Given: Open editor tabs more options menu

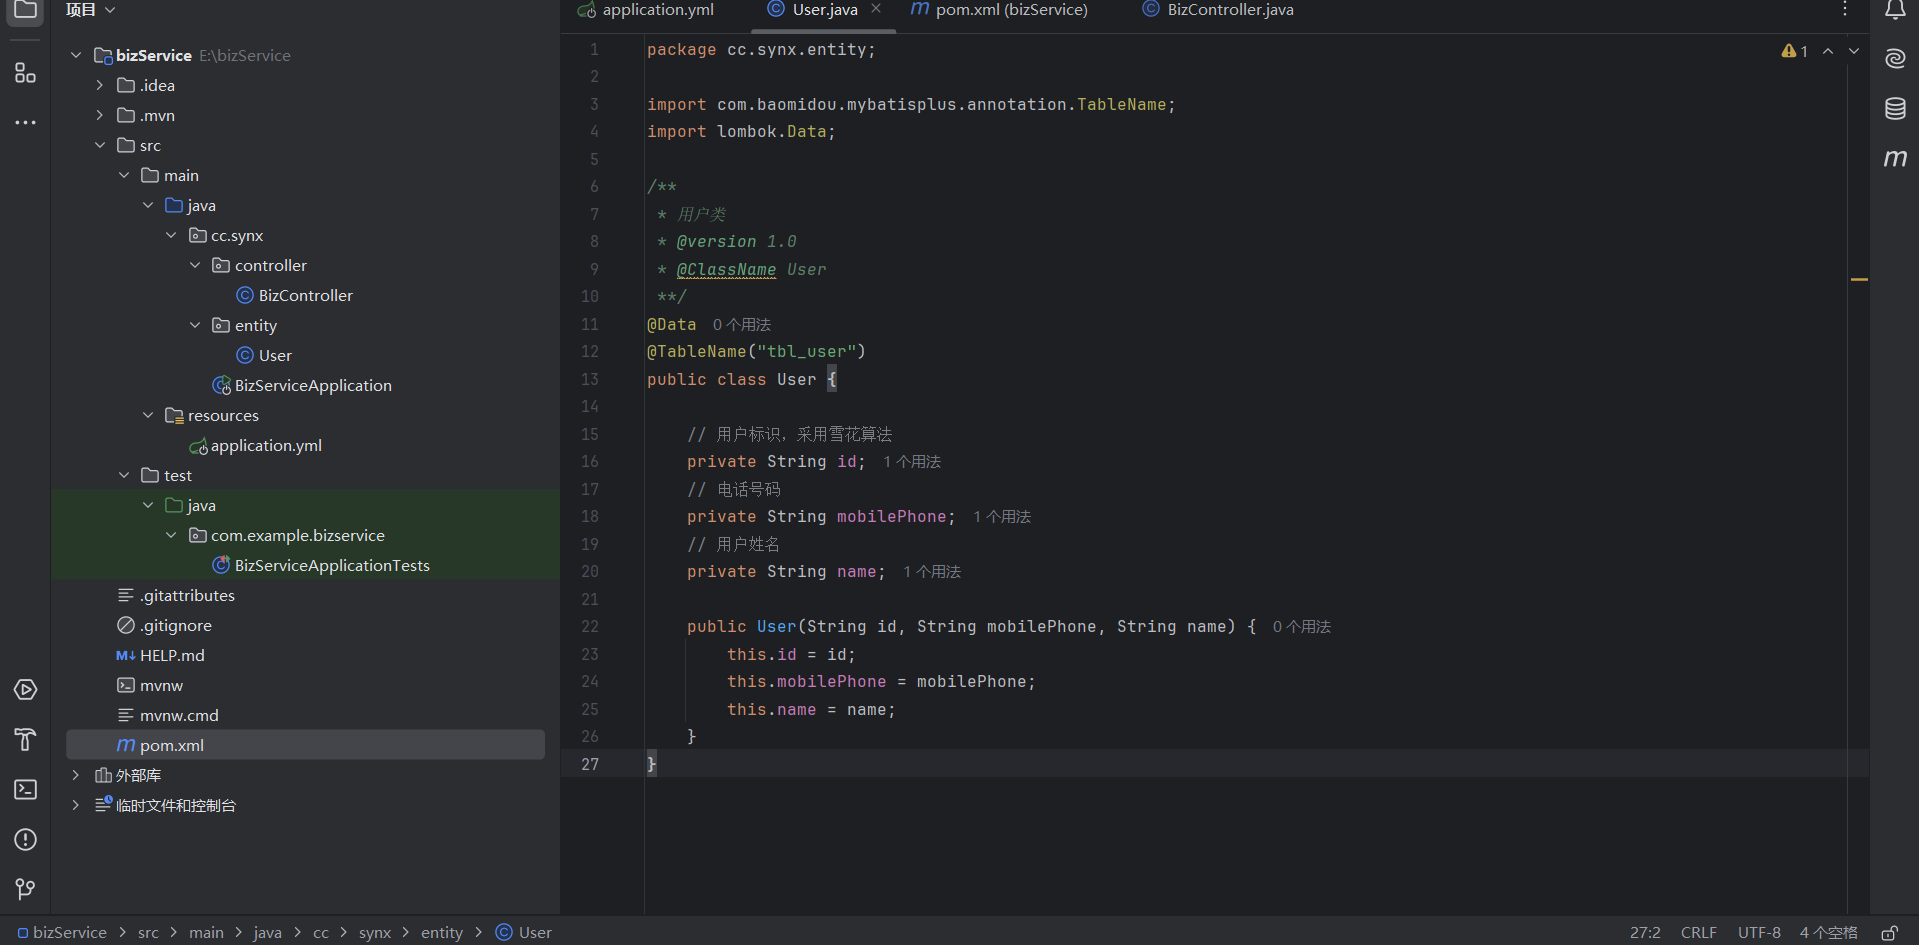Looking at the screenshot, I should point(1845,10).
